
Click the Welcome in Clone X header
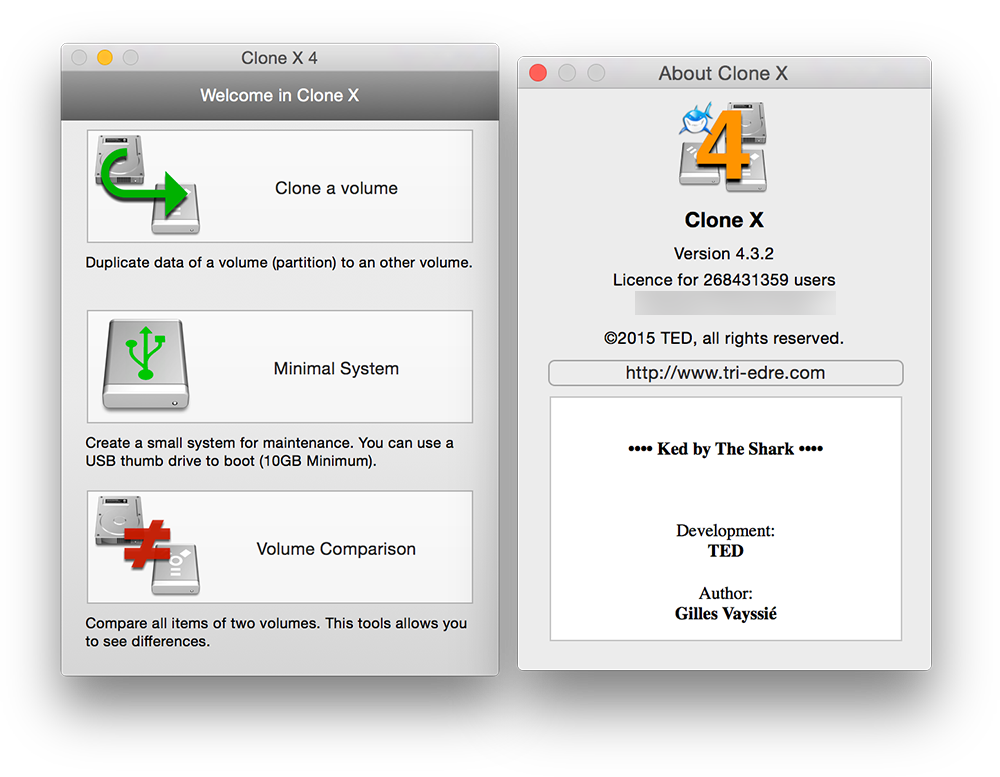tap(279, 96)
